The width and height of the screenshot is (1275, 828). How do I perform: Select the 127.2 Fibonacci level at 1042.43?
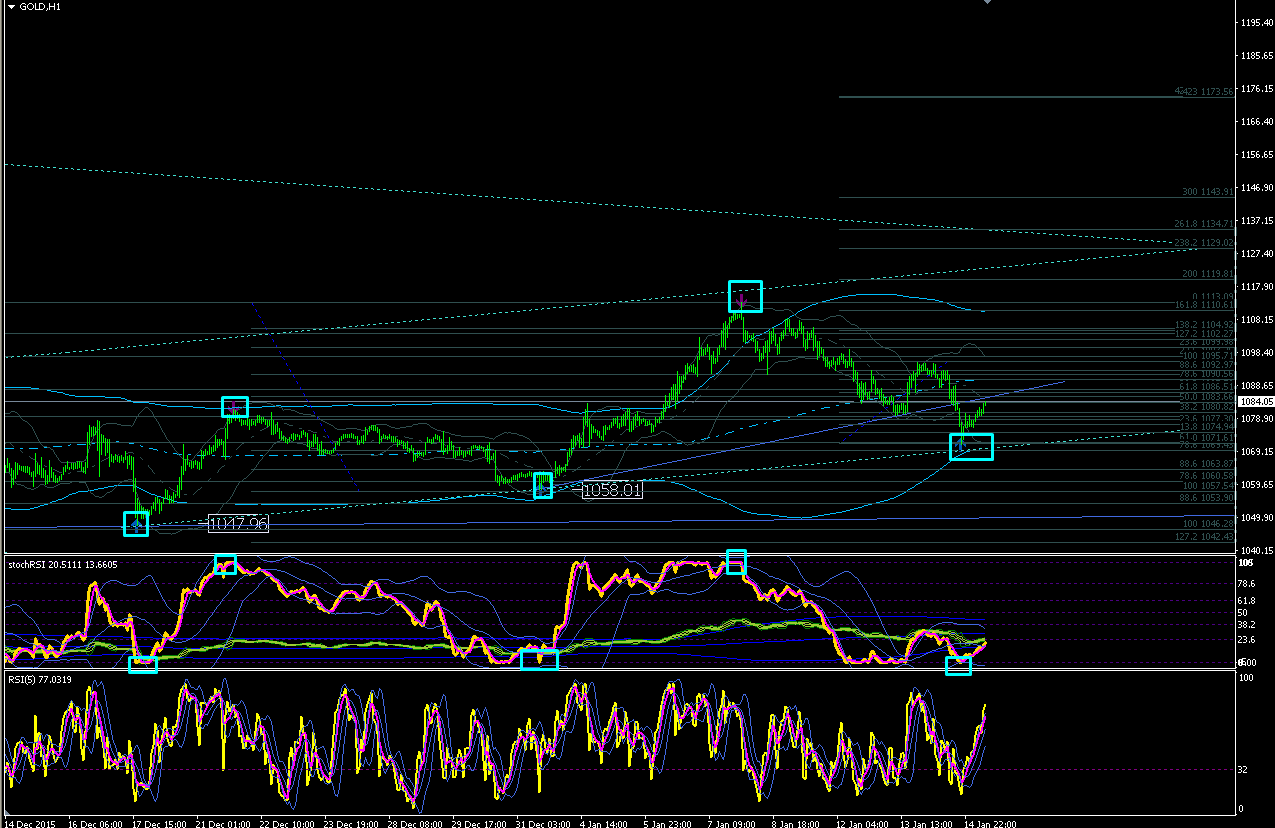[x=1204, y=537]
